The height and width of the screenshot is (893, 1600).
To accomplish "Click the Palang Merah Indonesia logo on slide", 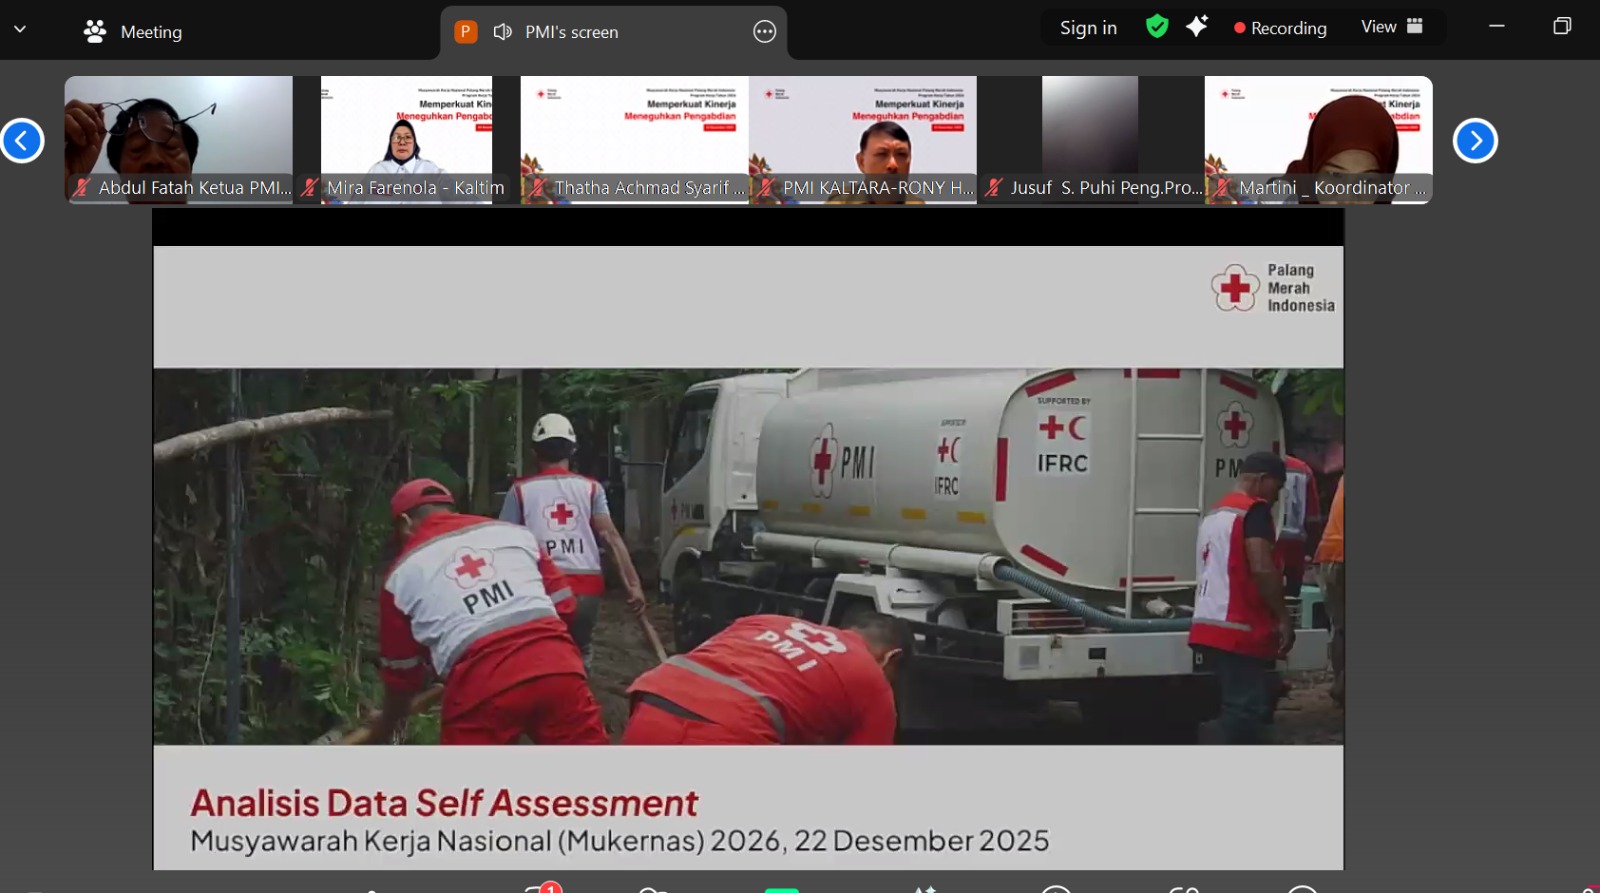I will (x=1272, y=288).
